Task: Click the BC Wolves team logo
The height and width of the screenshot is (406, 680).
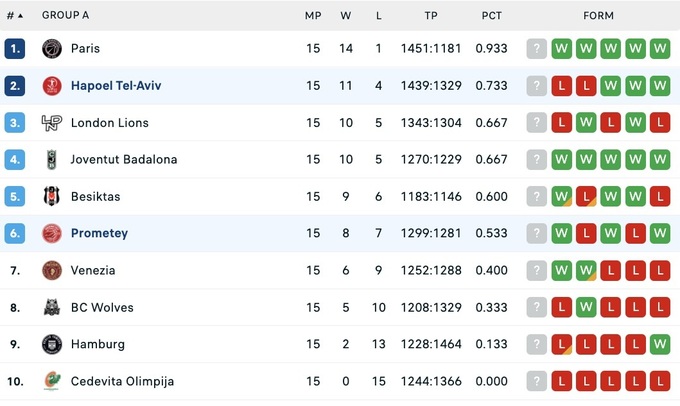Action: pyautogui.click(x=52, y=307)
